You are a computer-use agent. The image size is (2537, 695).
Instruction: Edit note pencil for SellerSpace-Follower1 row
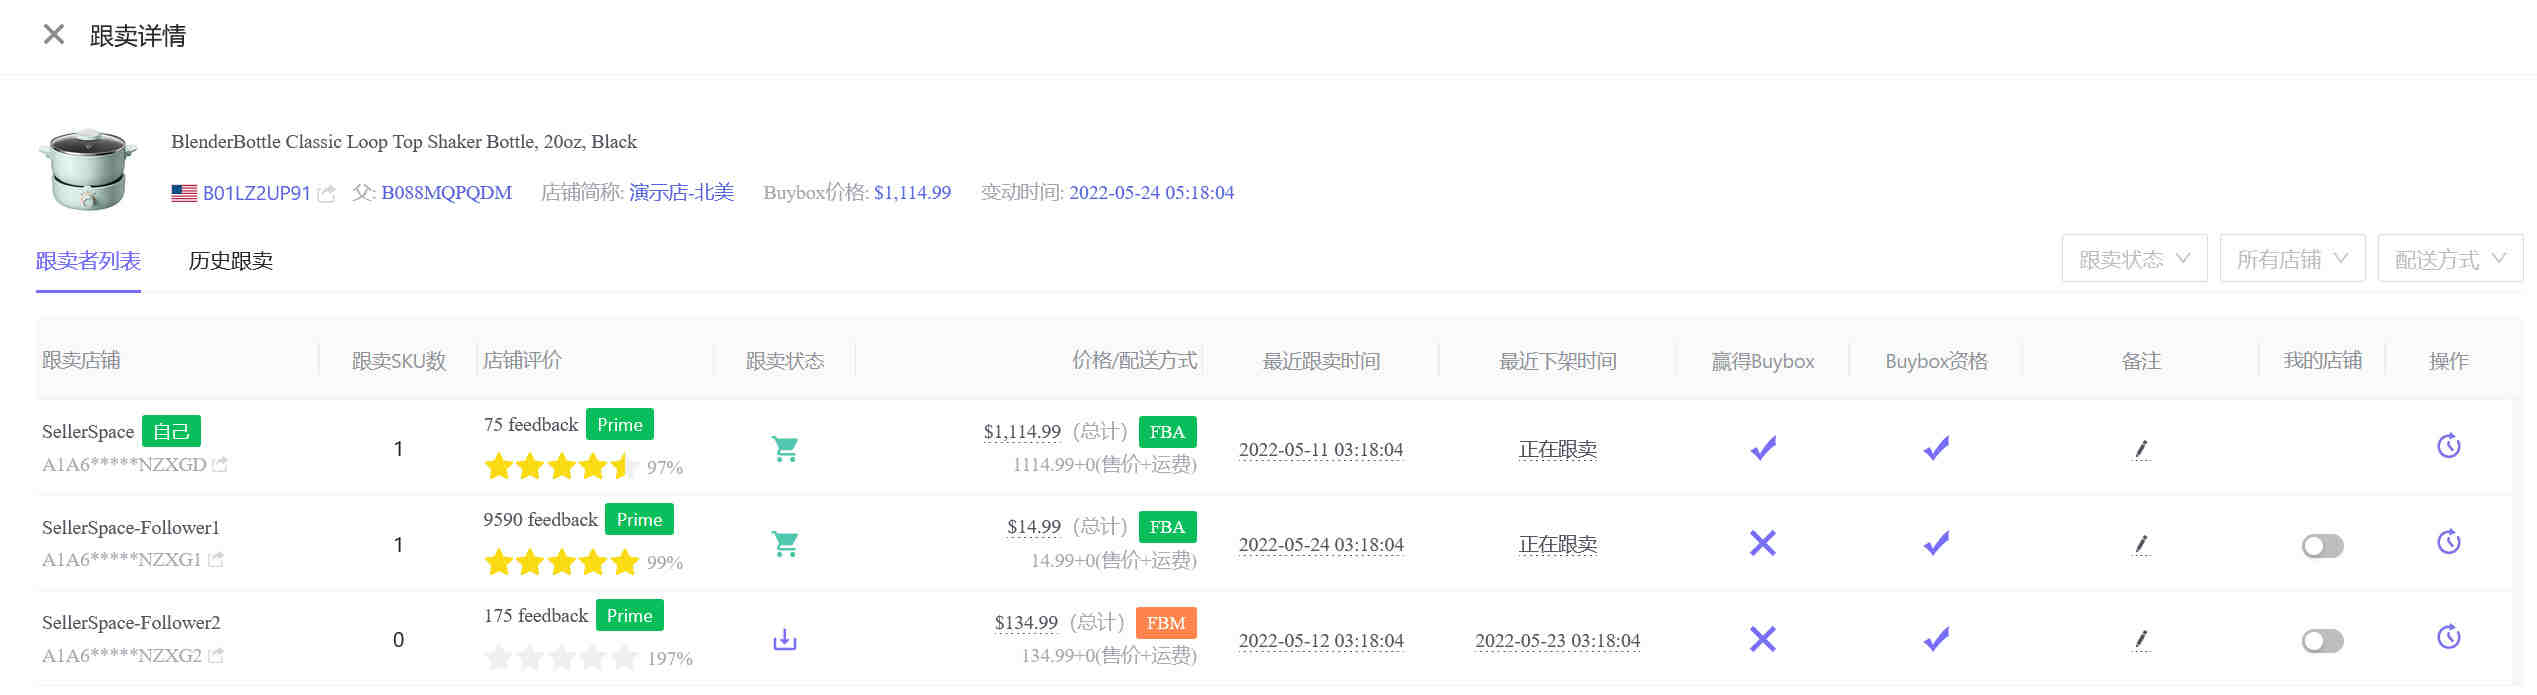click(2141, 545)
